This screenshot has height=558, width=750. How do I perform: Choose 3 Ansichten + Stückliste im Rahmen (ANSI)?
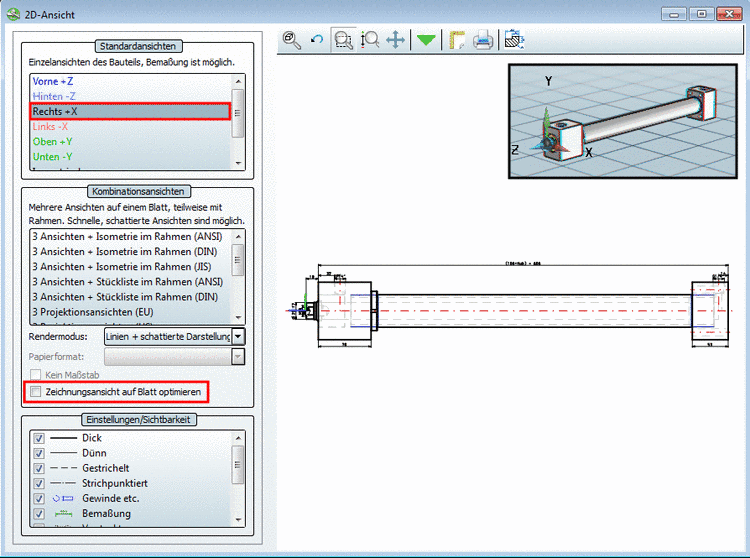point(130,282)
